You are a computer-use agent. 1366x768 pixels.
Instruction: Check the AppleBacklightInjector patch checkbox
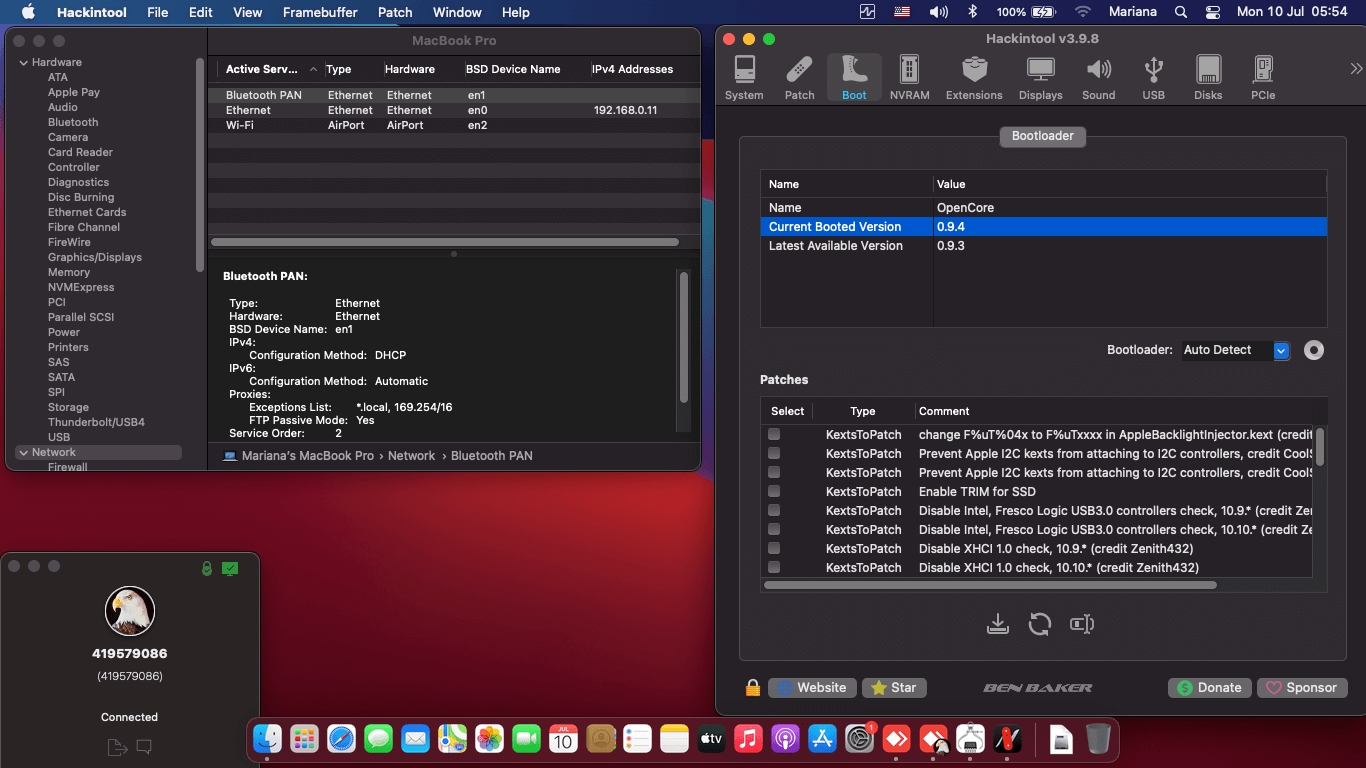774,434
